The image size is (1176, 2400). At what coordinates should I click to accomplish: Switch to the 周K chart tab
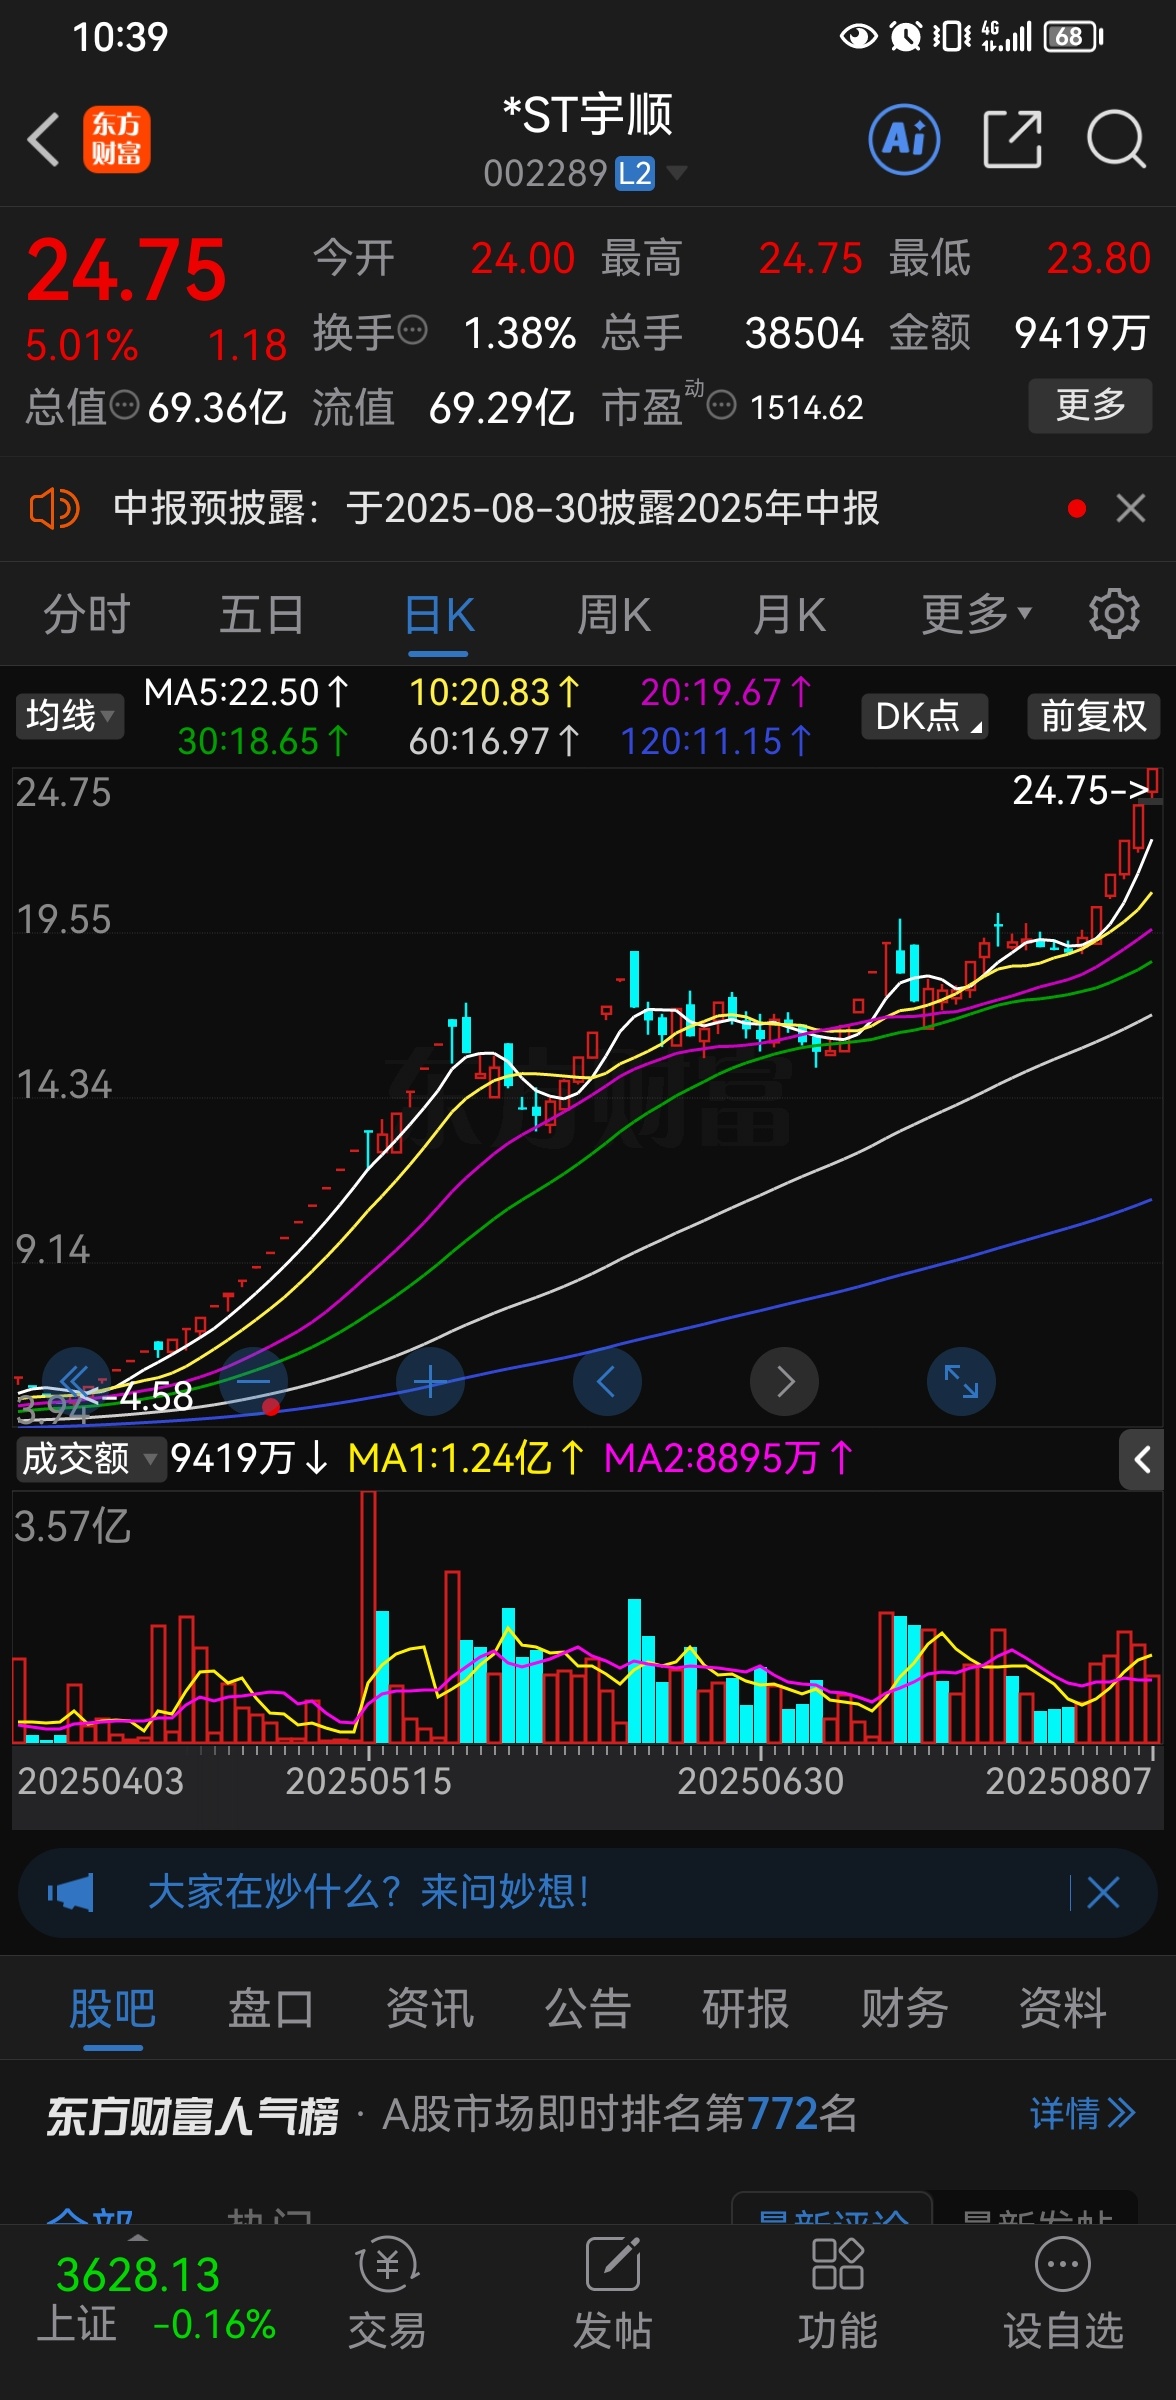[614, 614]
